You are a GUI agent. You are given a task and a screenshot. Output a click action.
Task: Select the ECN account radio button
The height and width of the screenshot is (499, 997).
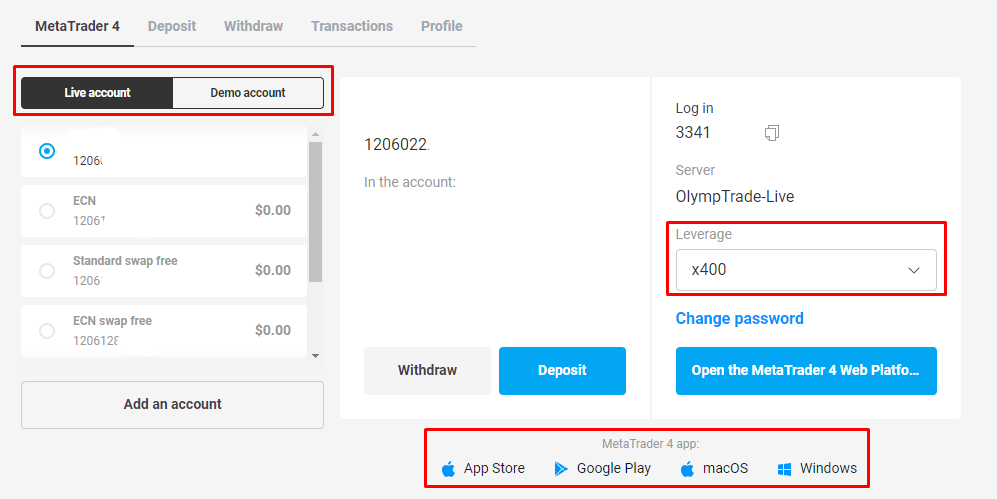[46, 210]
